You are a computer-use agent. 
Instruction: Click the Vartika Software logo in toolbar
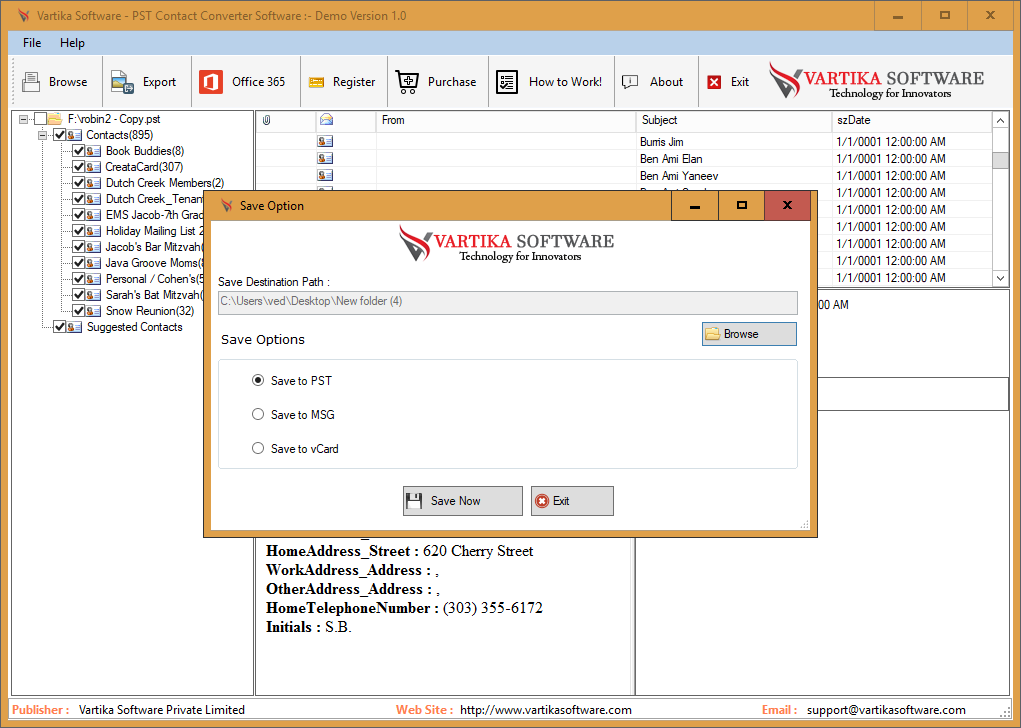tap(876, 81)
